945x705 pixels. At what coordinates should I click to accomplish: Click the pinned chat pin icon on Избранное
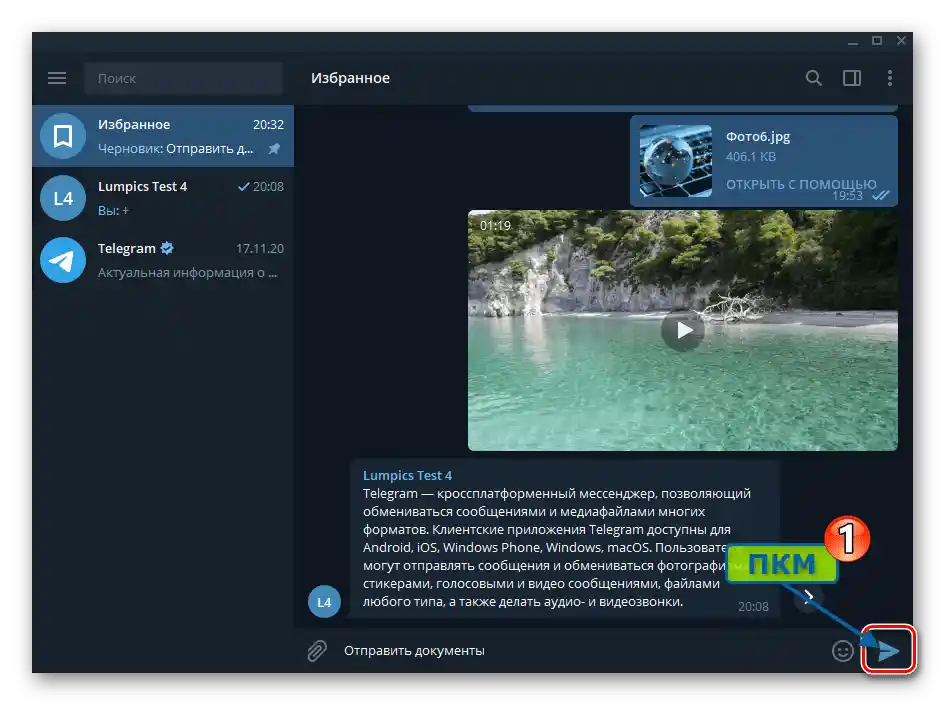tap(274, 148)
